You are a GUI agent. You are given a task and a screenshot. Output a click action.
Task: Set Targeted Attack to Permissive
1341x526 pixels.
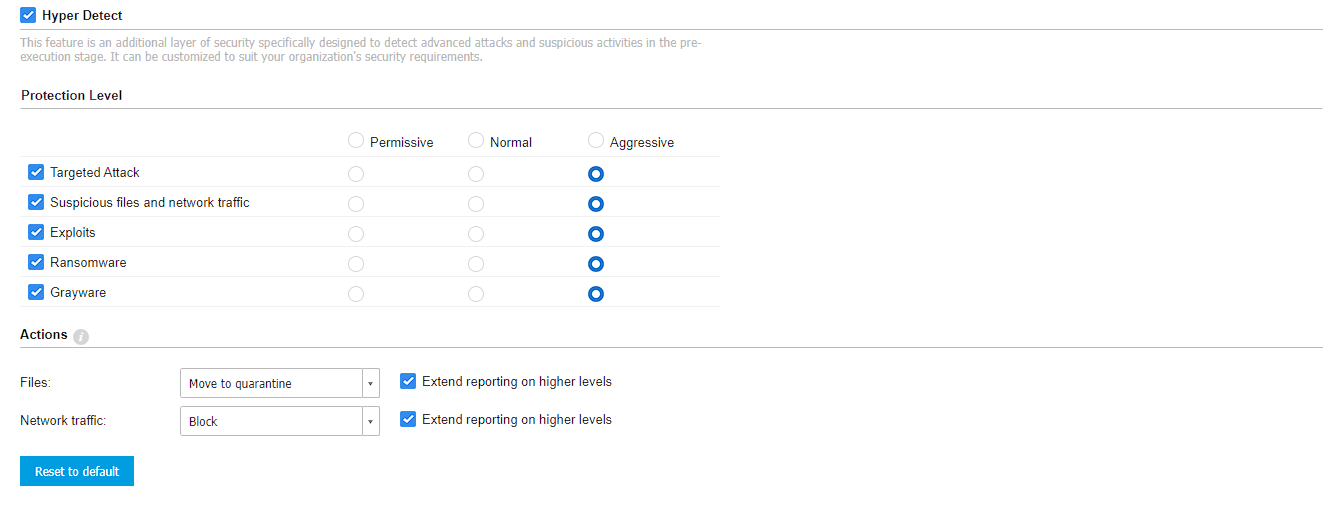(x=356, y=174)
